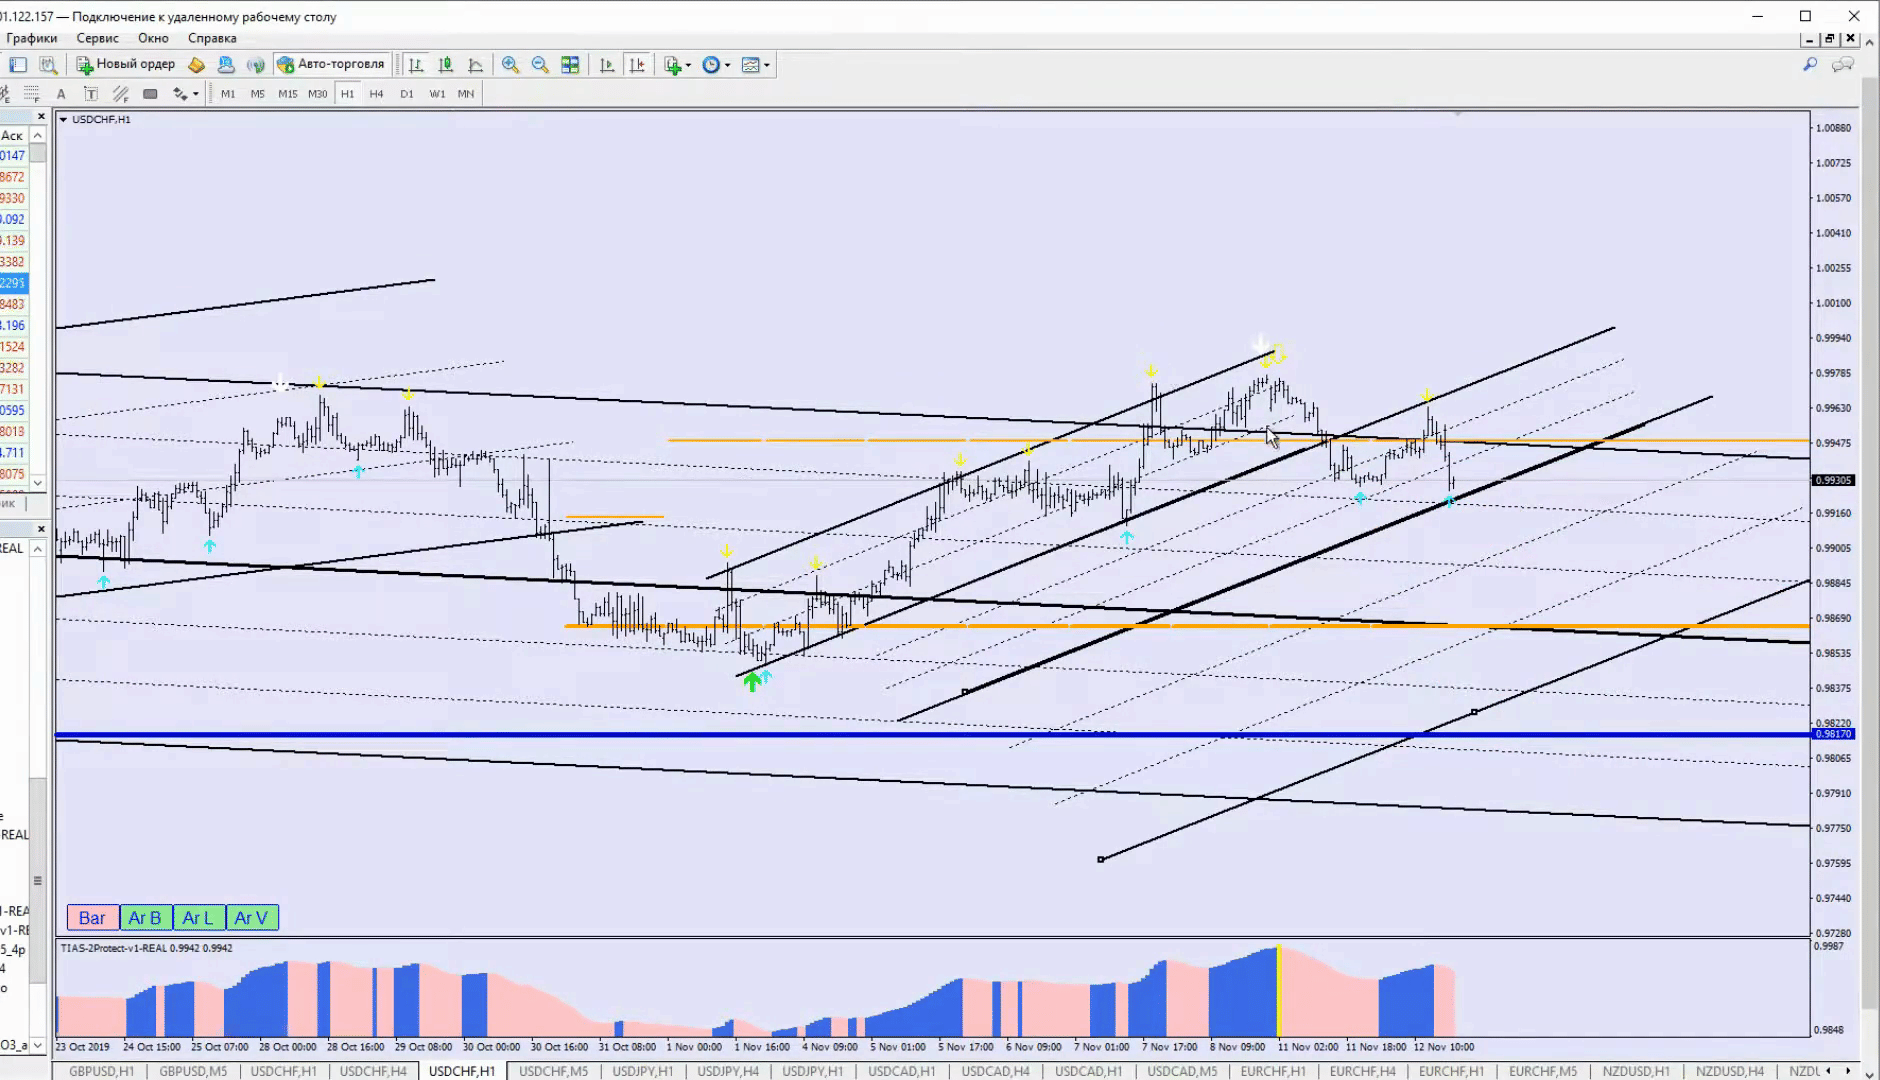The image size is (1880, 1080).
Task: Select the D1 timeframe
Action: point(407,94)
